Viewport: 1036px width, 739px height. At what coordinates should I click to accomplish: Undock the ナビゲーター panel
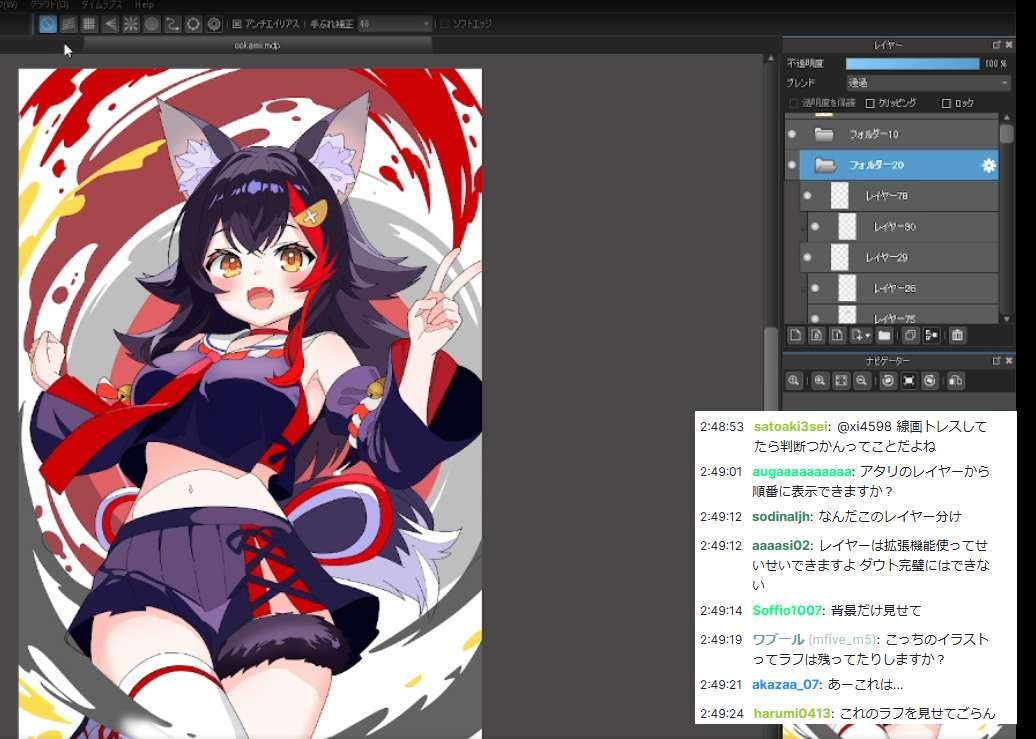[996, 361]
